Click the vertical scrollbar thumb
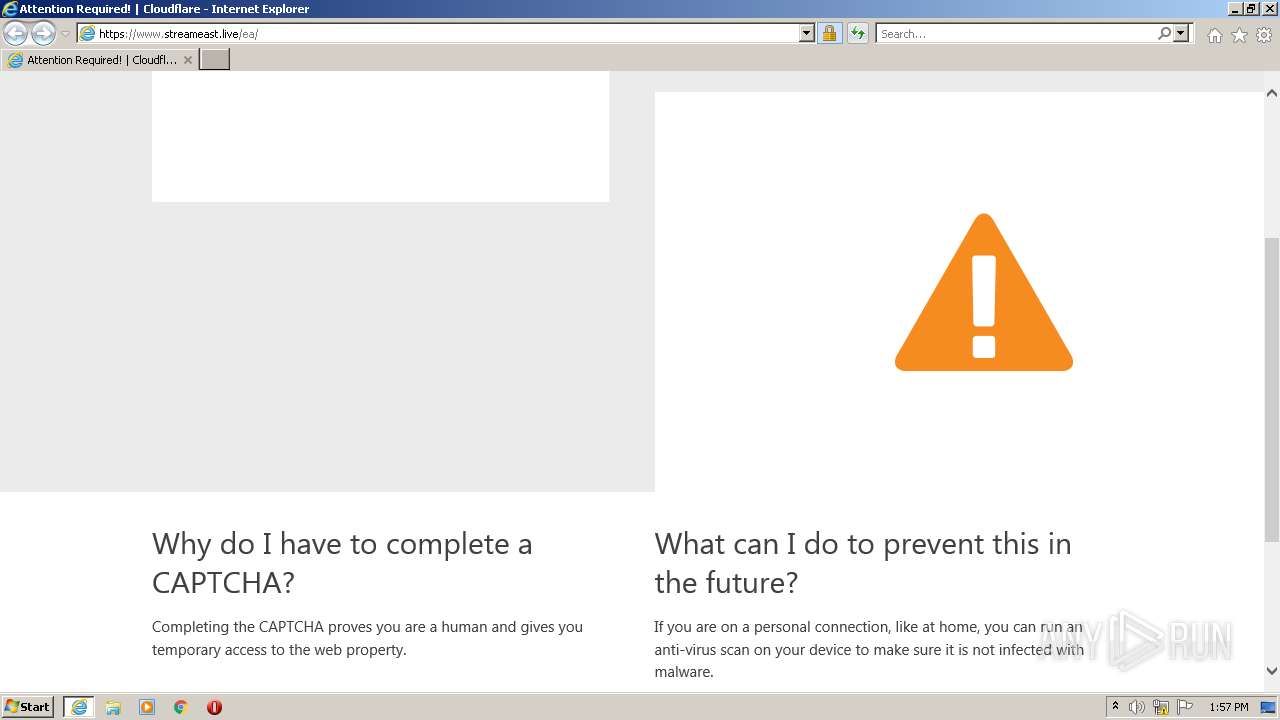The image size is (1280, 720). click(1272, 390)
